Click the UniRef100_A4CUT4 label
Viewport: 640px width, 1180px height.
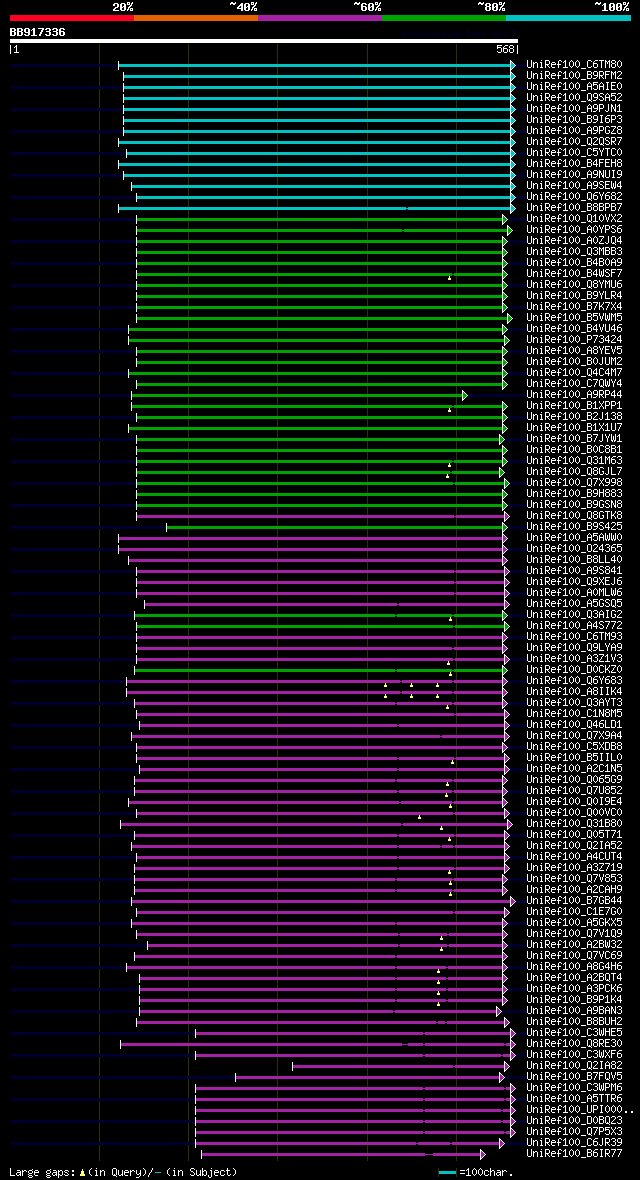coord(574,856)
